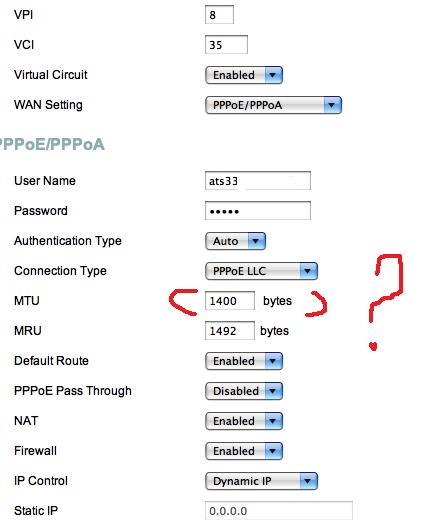Open the Default Route dropdown
This screenshot has width=422, height=528.
244,361
